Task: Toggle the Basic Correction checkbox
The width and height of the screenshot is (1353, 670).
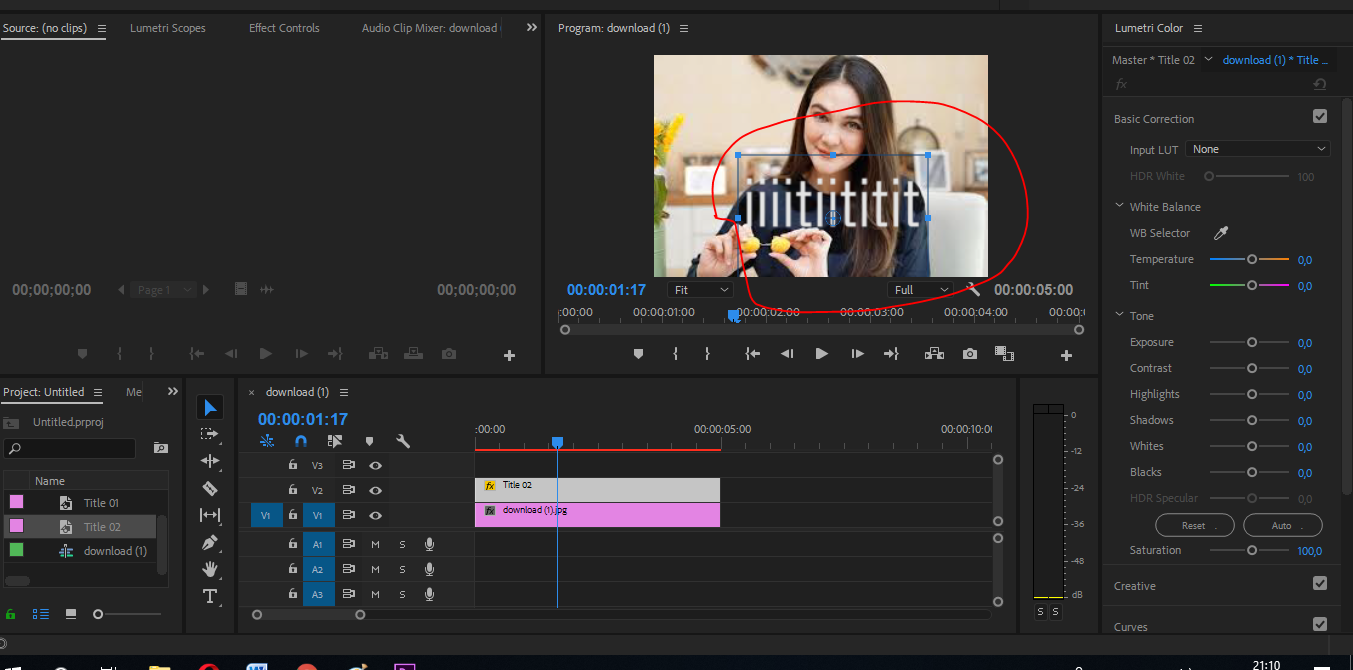Action: tap(1320, 117)
